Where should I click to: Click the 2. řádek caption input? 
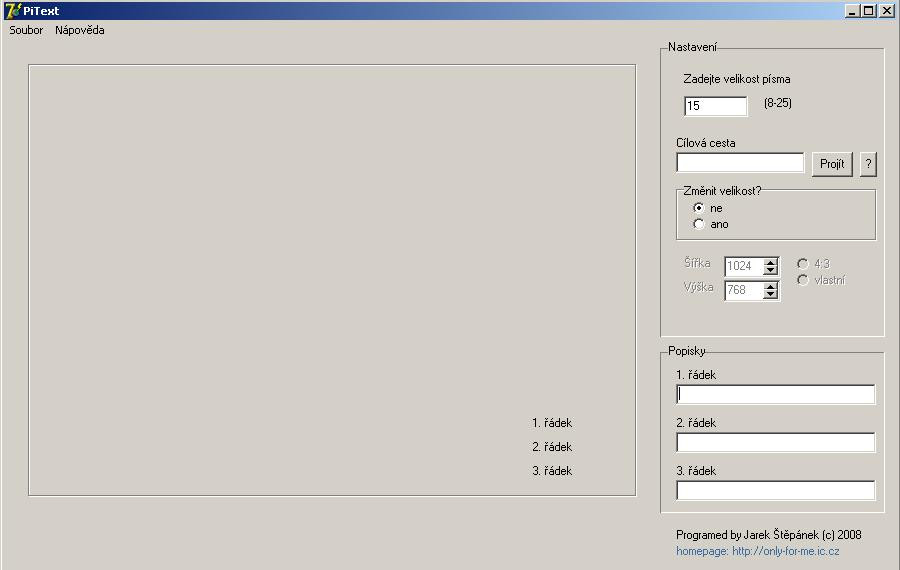tap(775, 443)
